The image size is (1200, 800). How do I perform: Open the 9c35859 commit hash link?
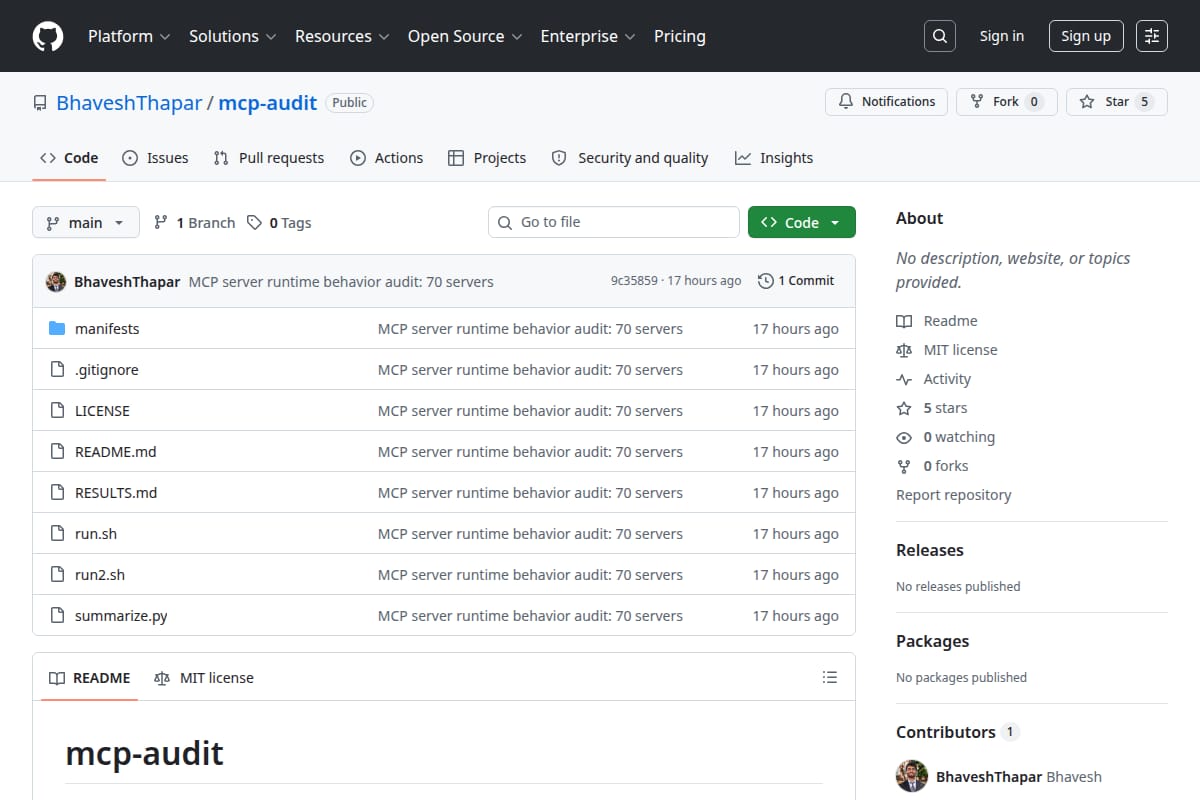(634, 281)
